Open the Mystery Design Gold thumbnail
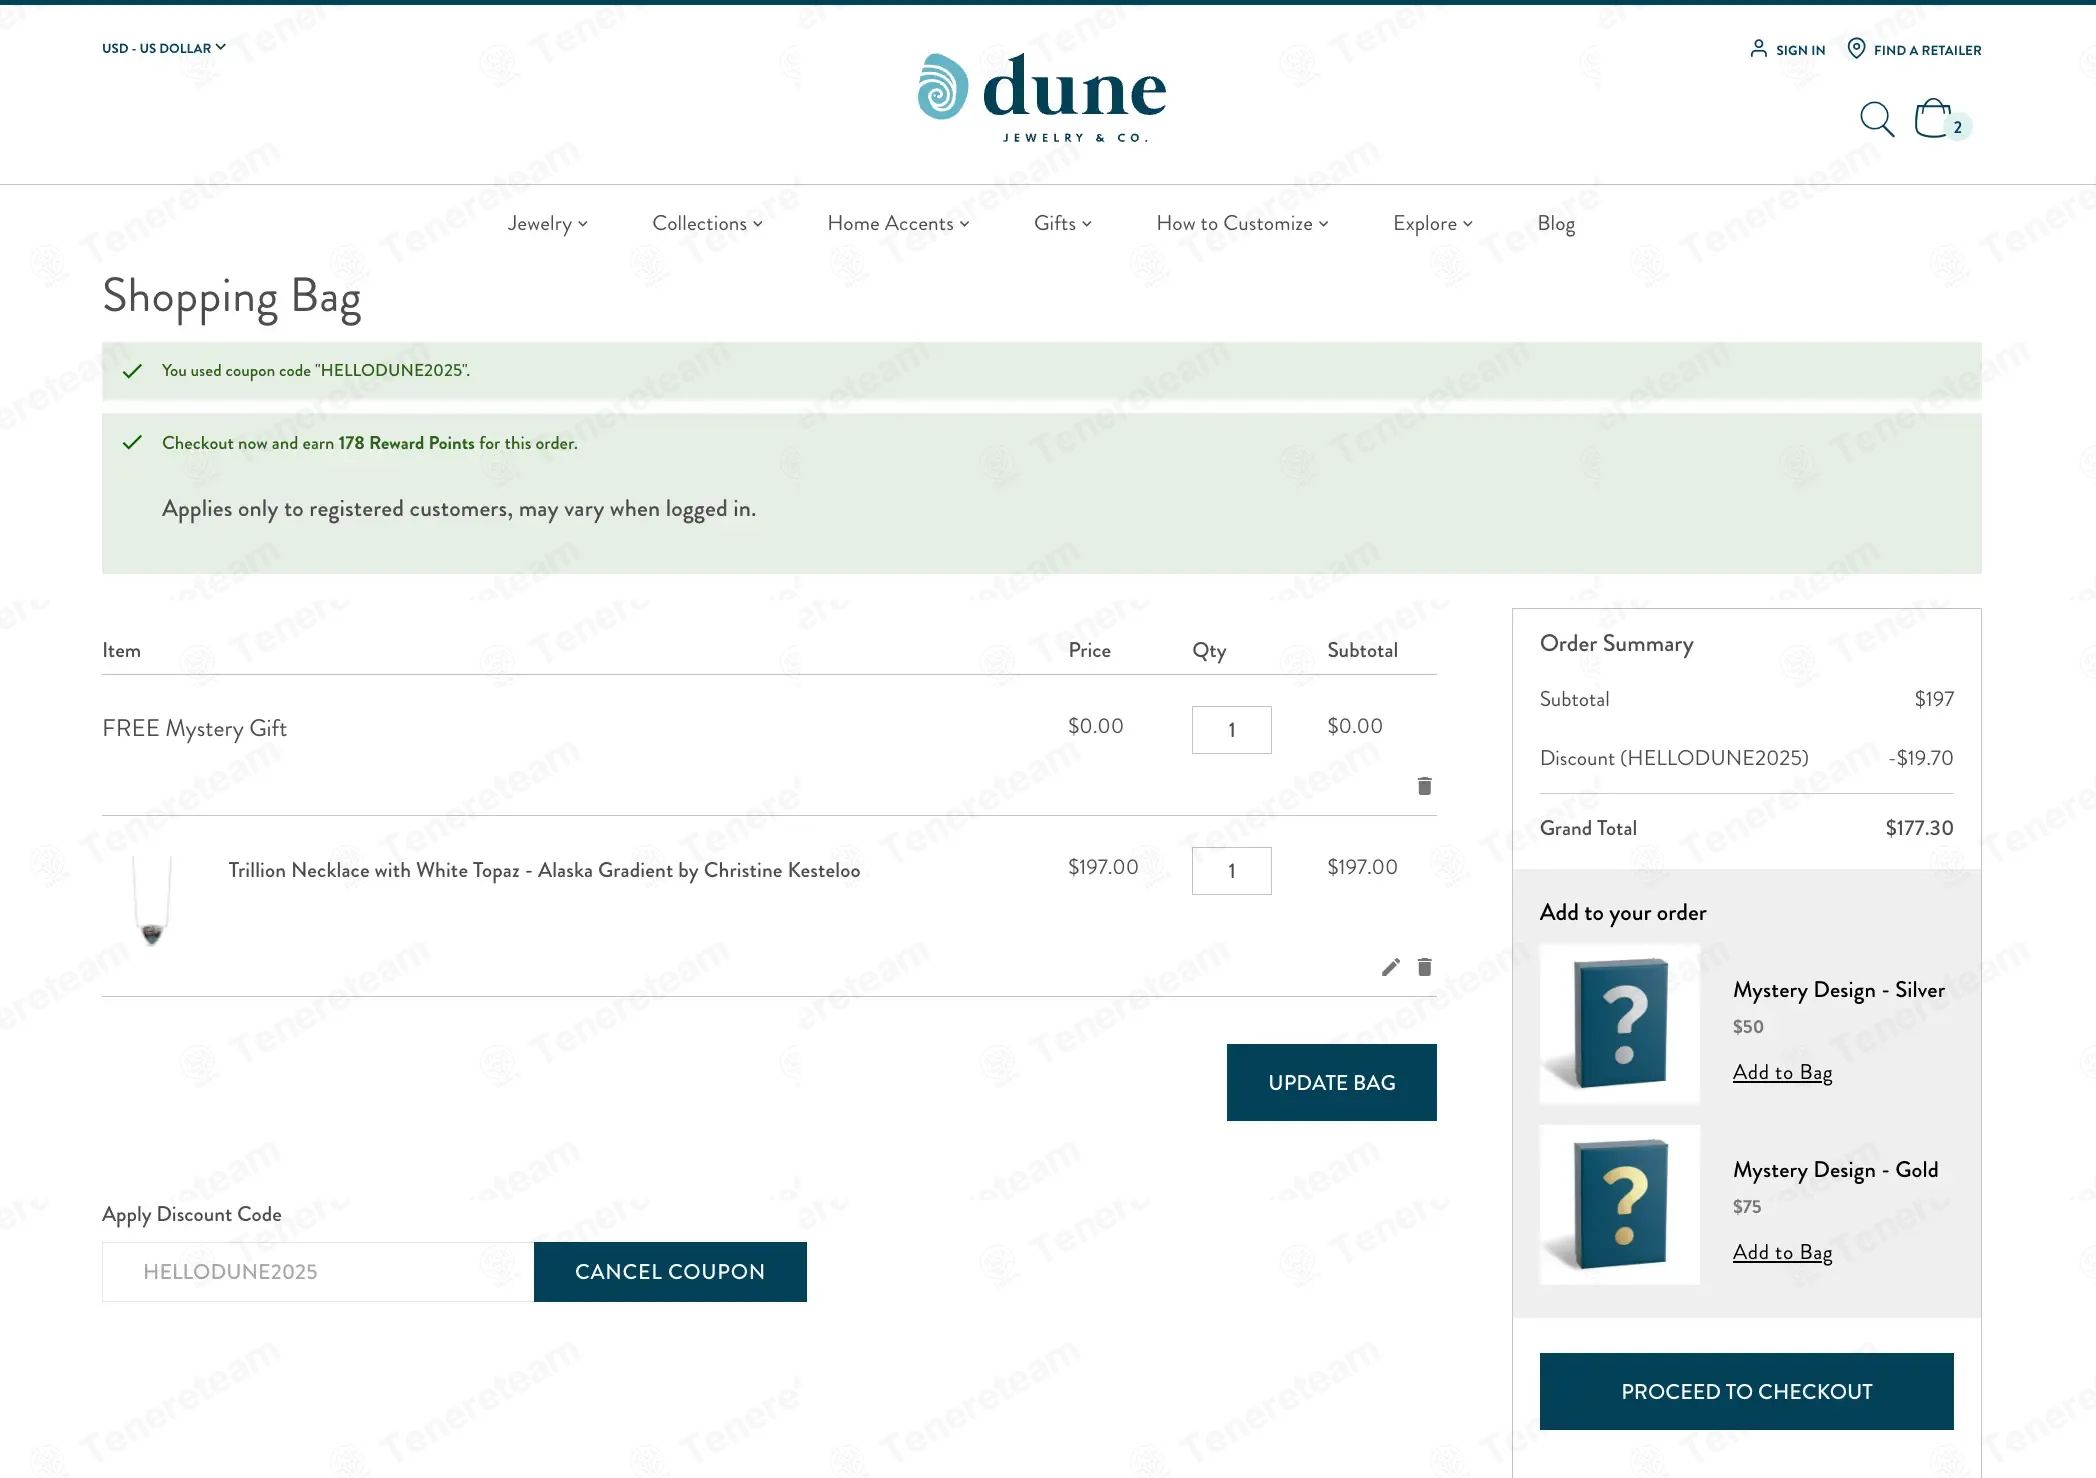The width and height of the screenshot is (2096, 1478). (1619, 1204)
